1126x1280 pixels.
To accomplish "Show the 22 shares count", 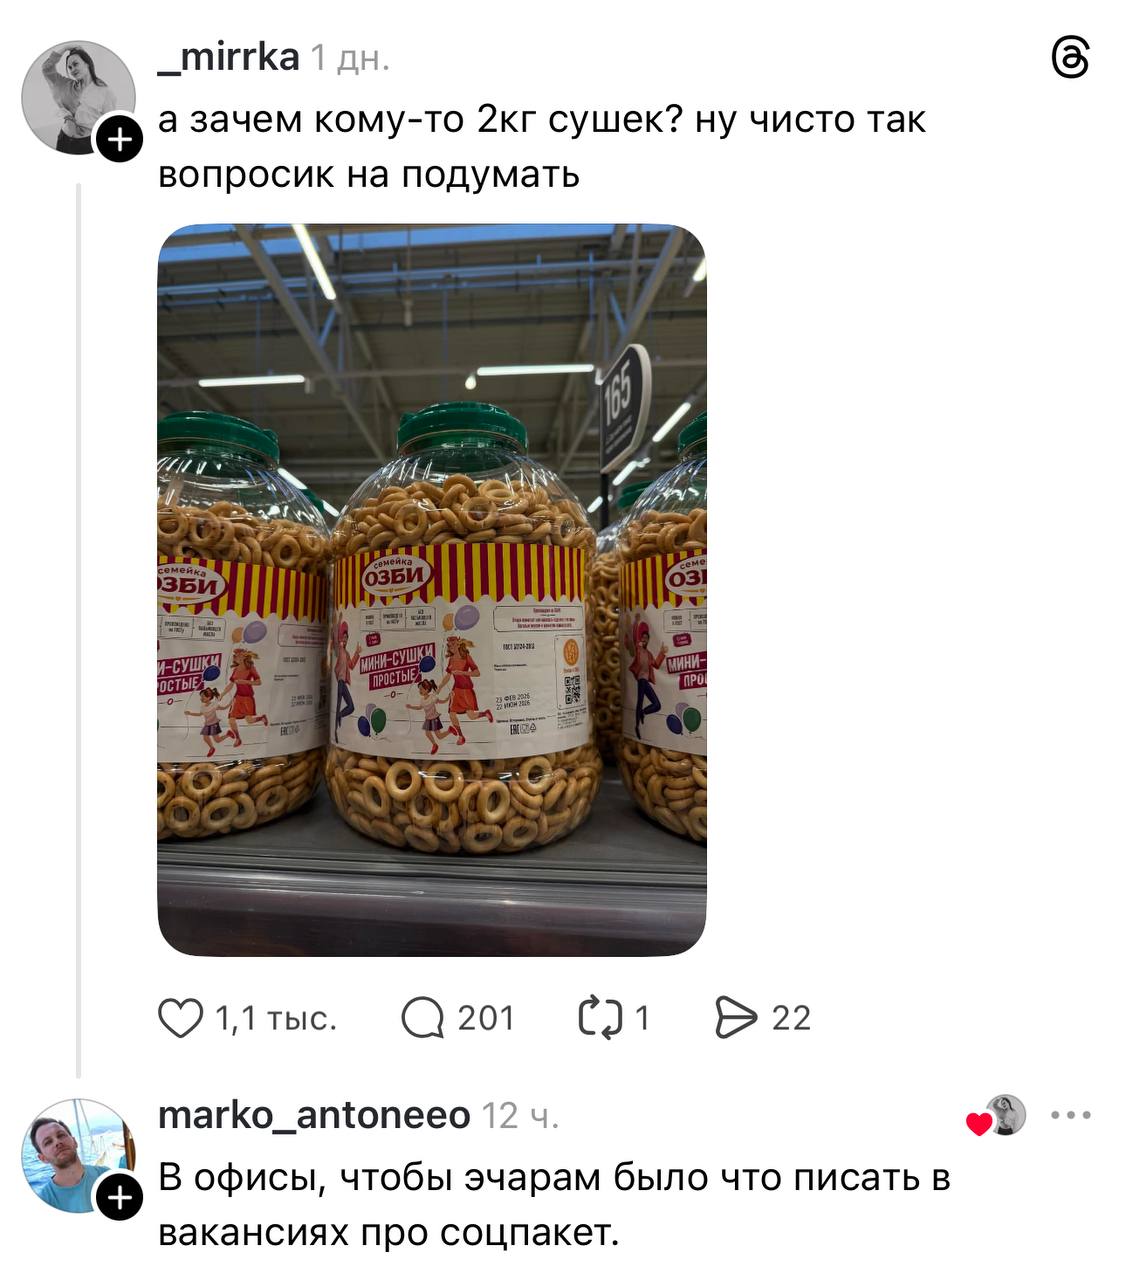I will tap(791, 1018).
